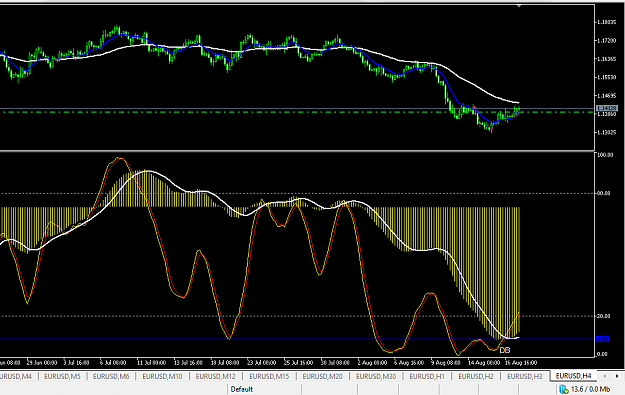
Task: Click the 23 Jul 00:00 time axis label
Action: click(261, 363)
